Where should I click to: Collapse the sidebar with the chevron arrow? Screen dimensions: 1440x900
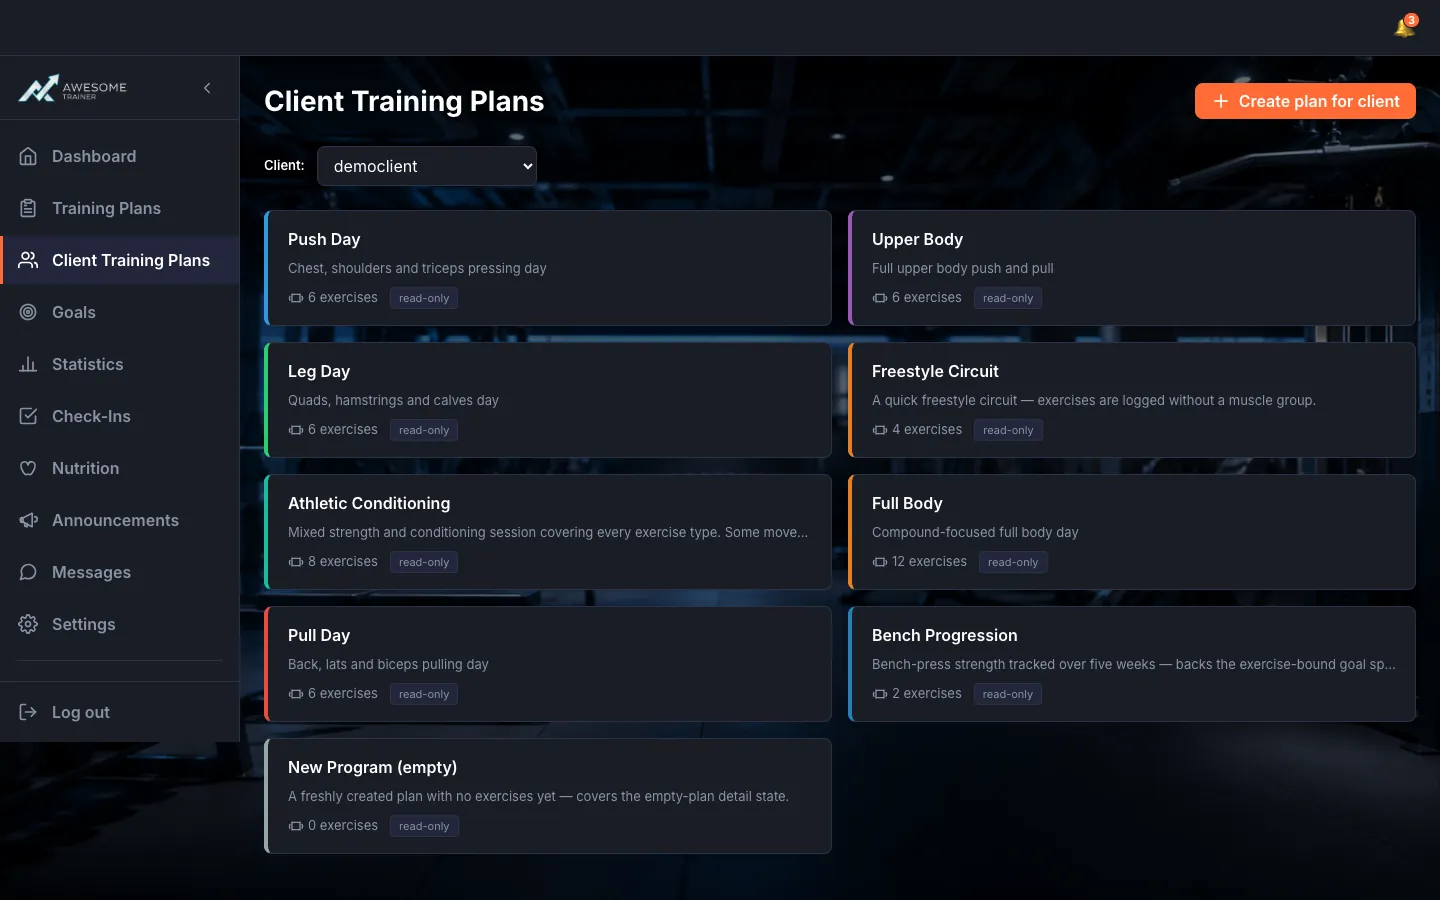point(207,88)
